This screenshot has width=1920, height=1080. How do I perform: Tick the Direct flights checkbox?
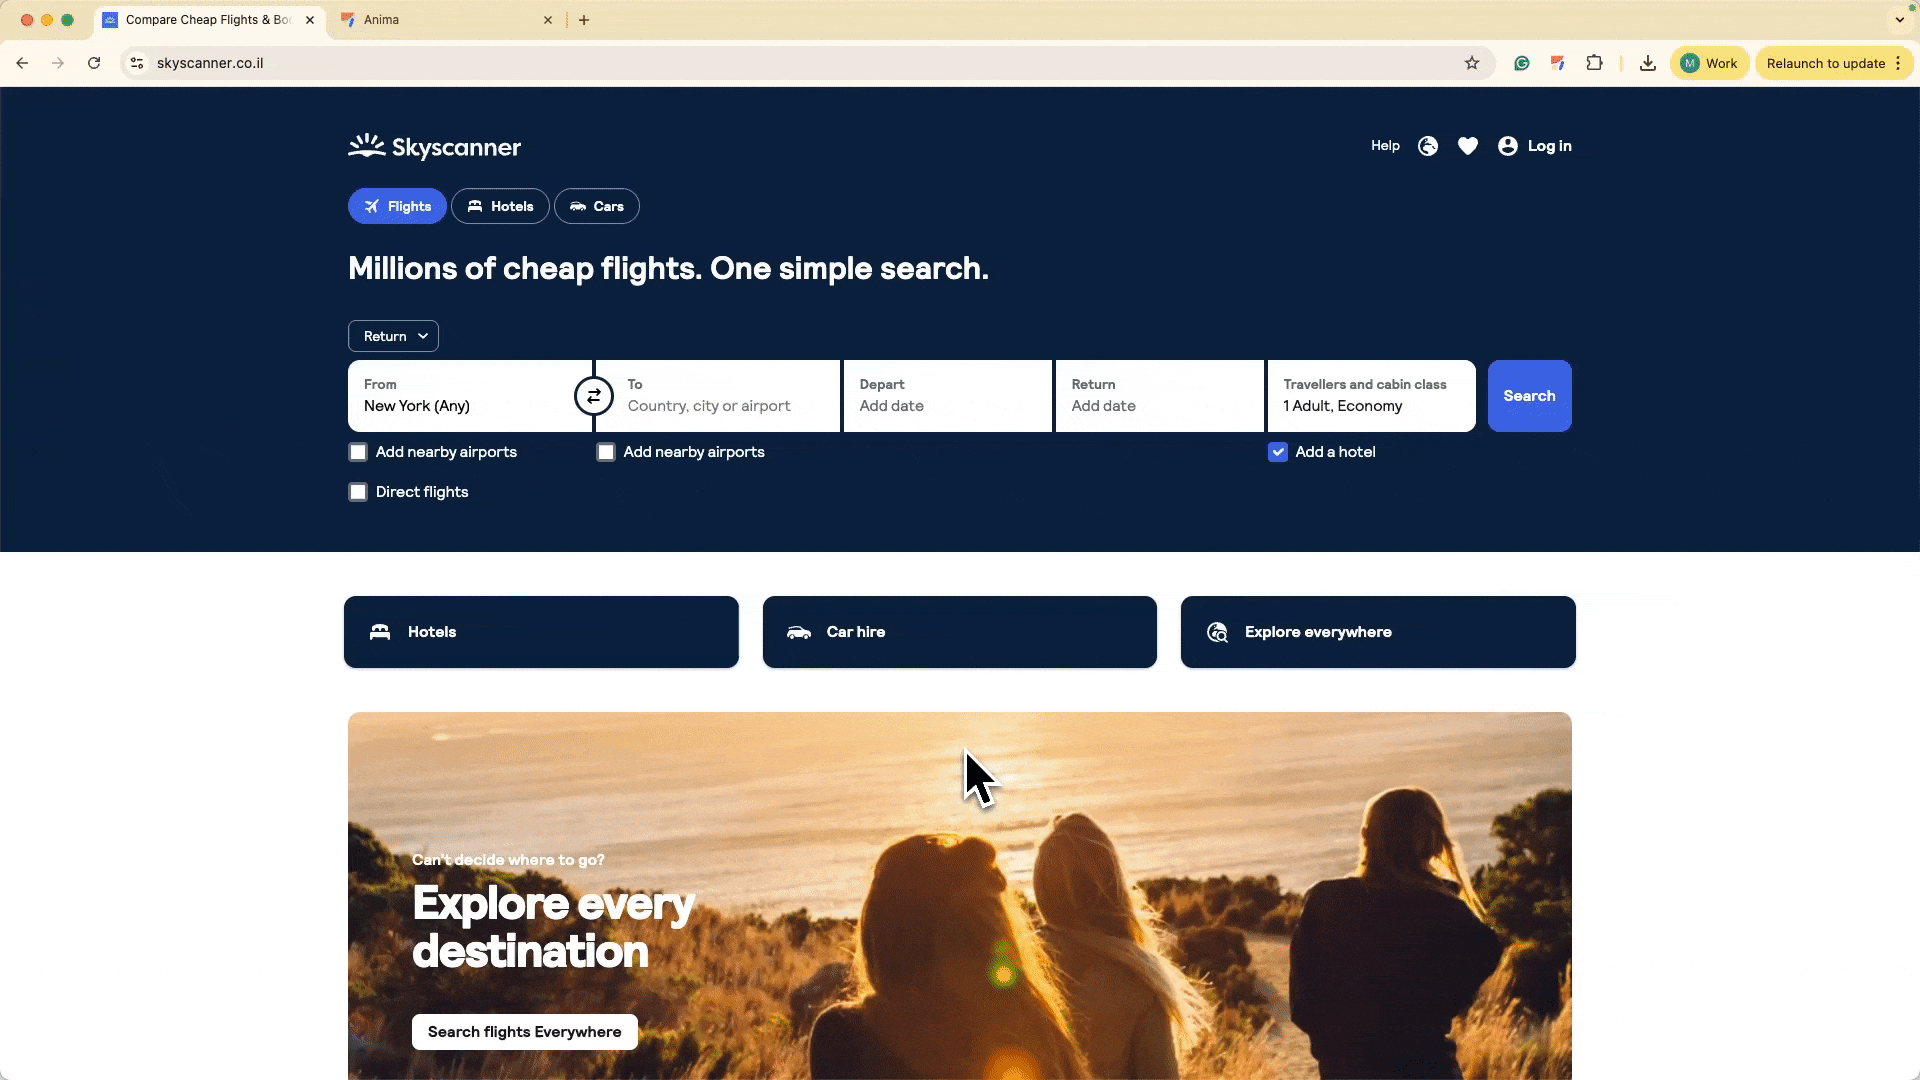(x=358, y=492)
